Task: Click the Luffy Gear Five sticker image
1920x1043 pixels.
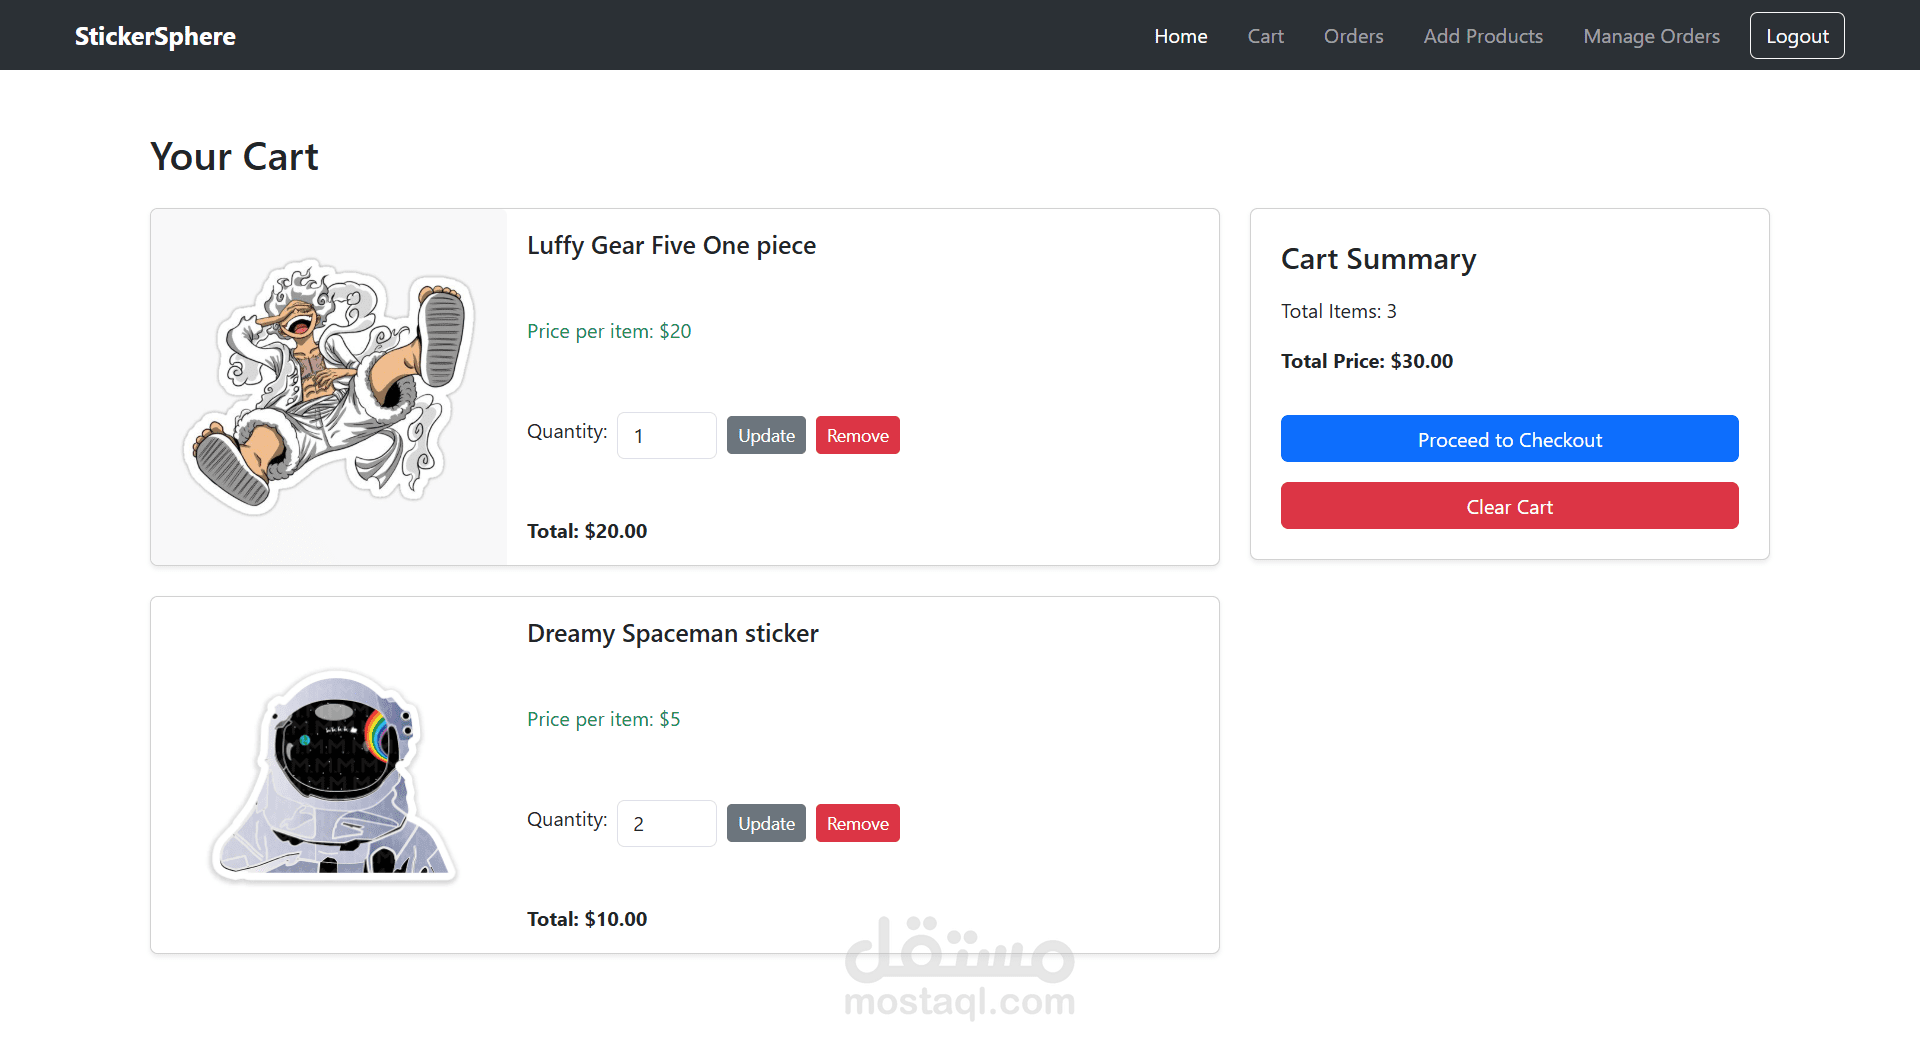Action: (x=329, y=387)
